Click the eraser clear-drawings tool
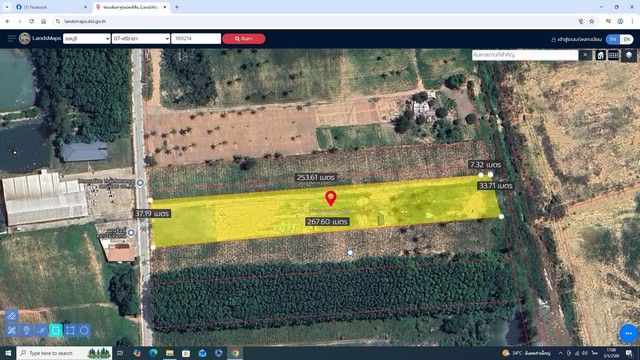This screenshot has width=640, height=360. (11, 316)
